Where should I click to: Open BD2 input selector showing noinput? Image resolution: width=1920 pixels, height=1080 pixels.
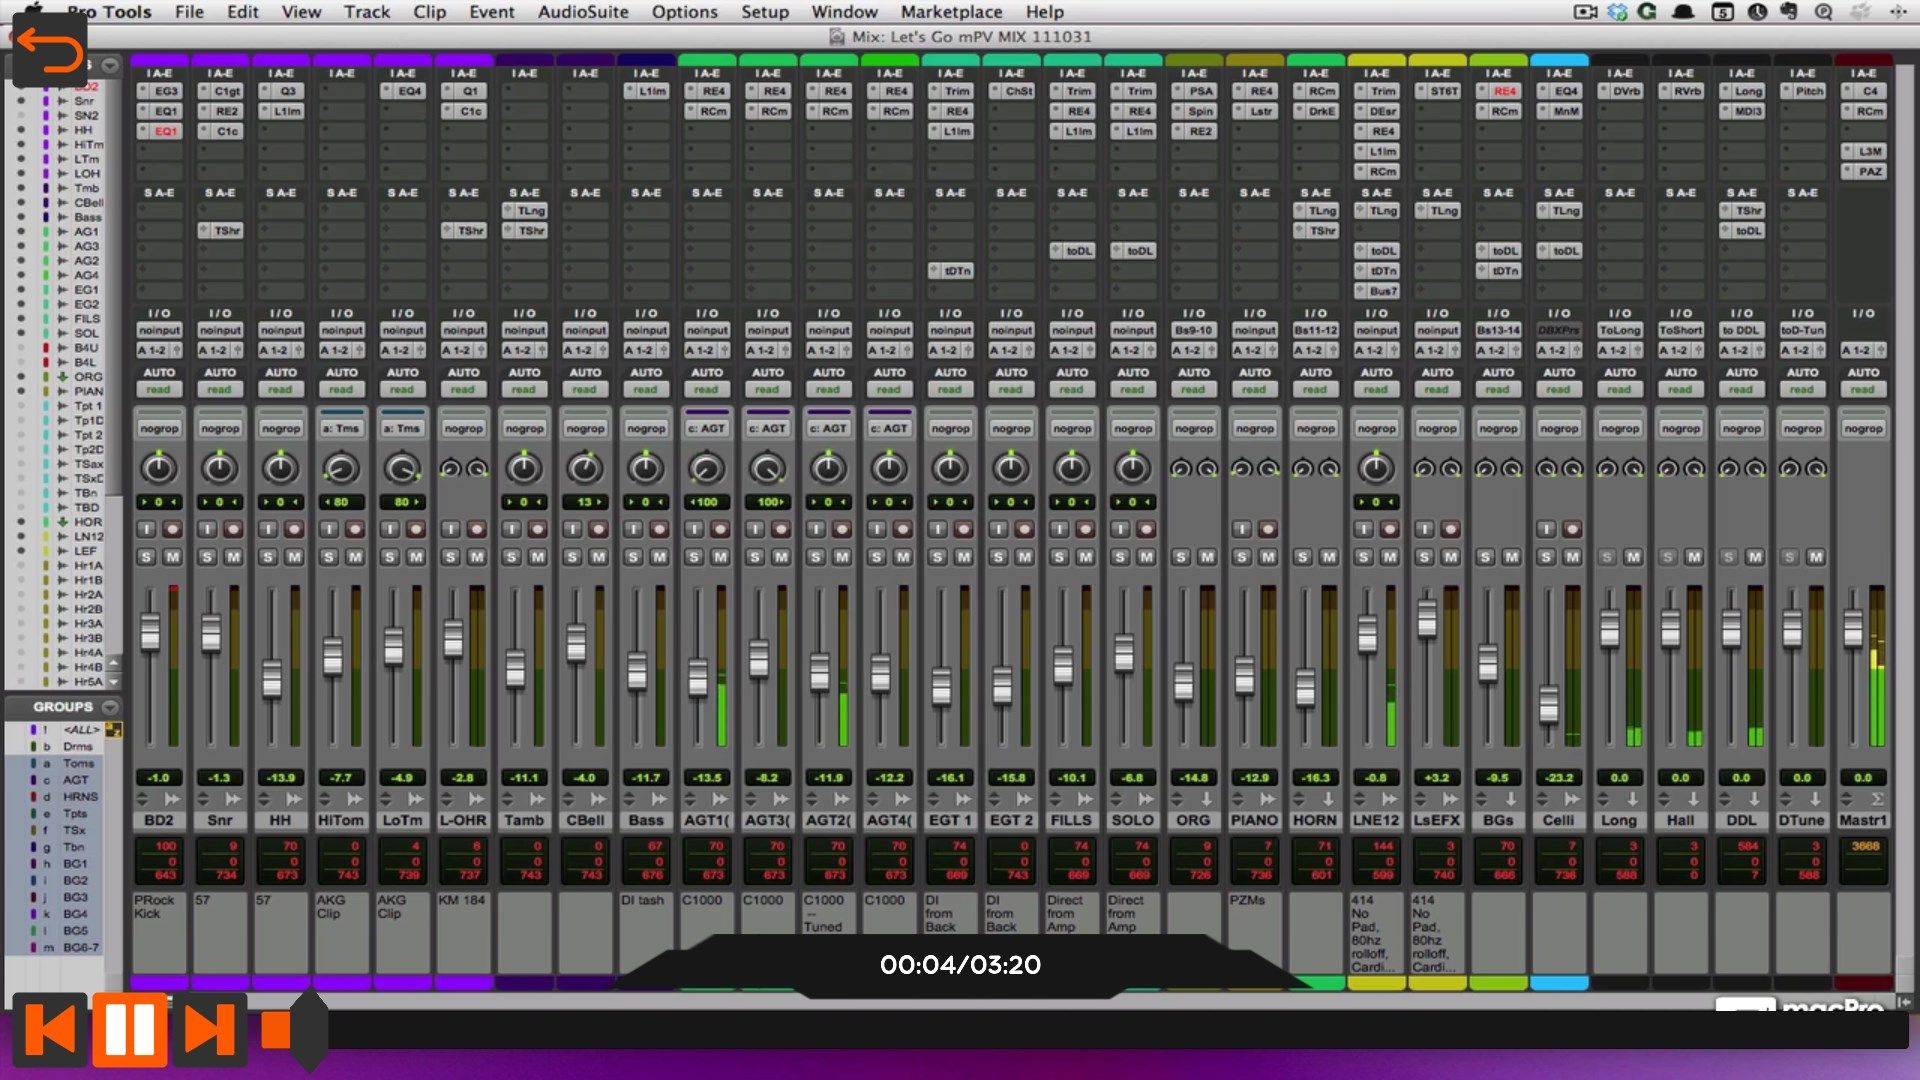click(159, 330)
